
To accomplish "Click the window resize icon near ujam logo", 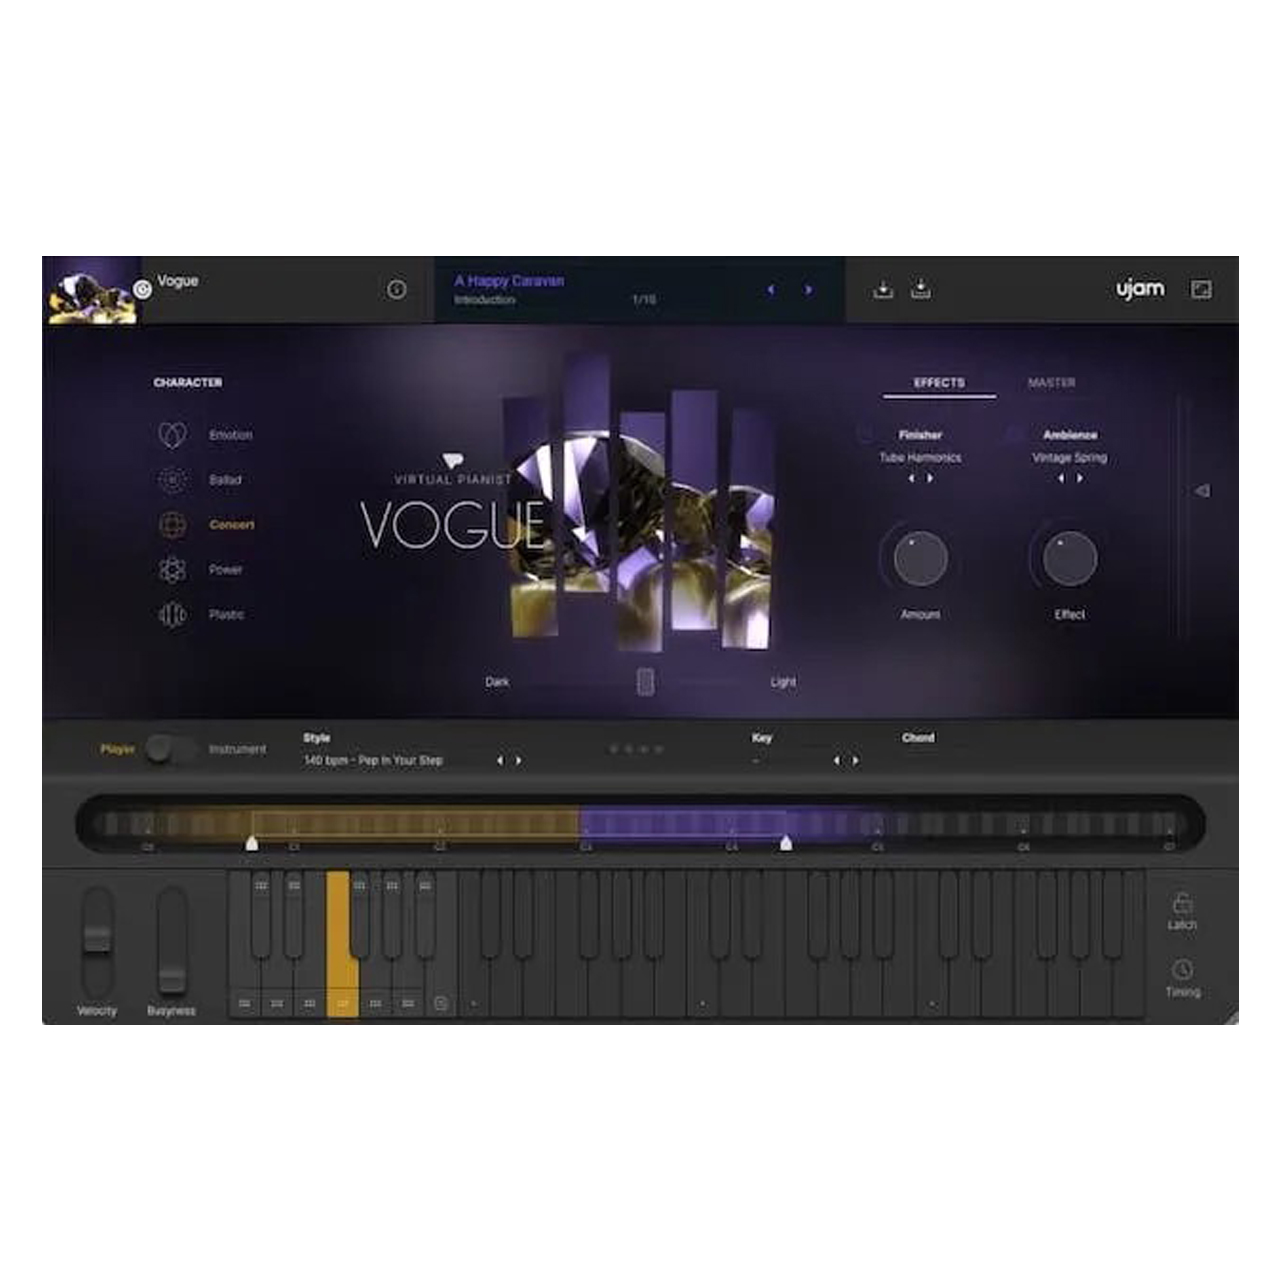I will coord(1201,289).
